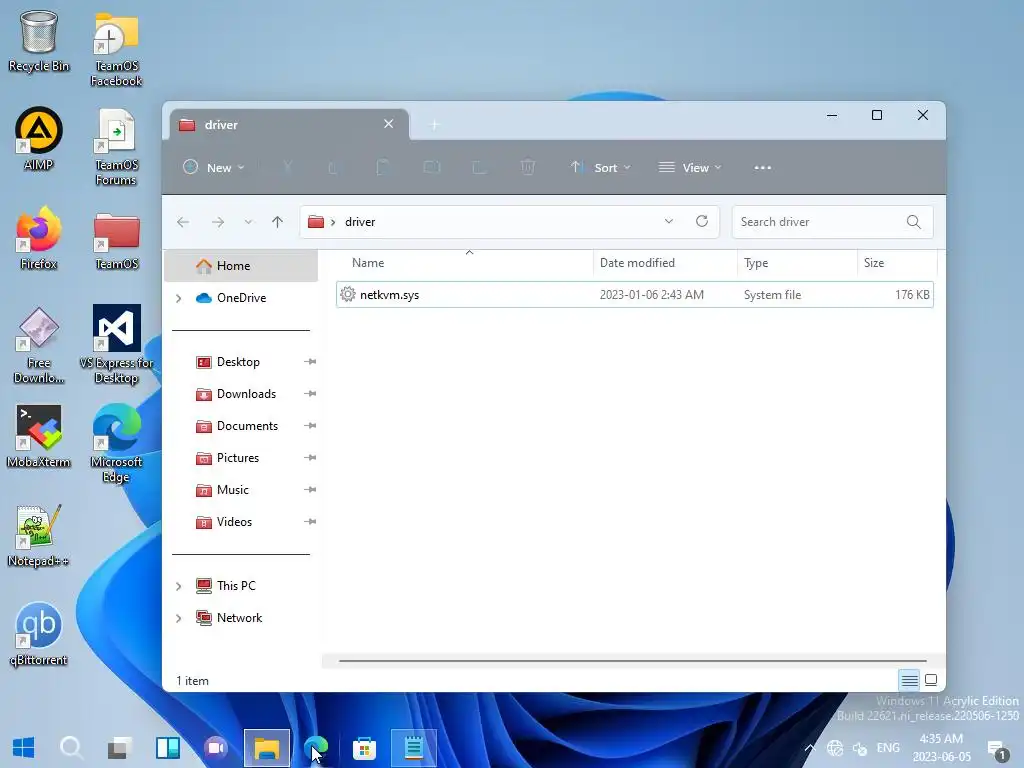Viewport: 1024px width, 768px height.
Task: Click the Cut scissors icon
Action: (287, 168)
